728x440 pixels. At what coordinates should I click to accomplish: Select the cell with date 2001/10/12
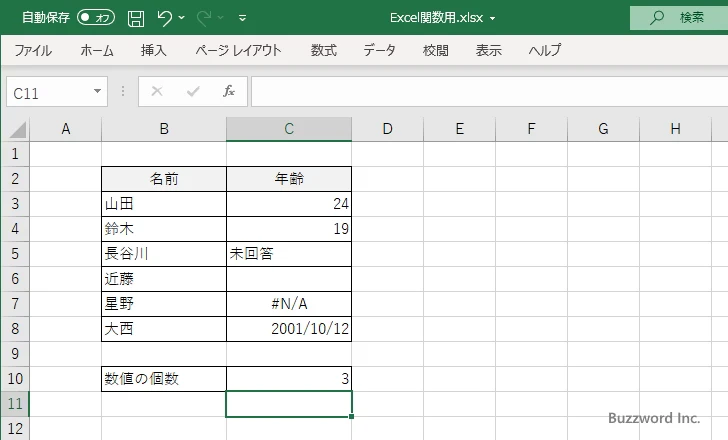coord(289,329)
